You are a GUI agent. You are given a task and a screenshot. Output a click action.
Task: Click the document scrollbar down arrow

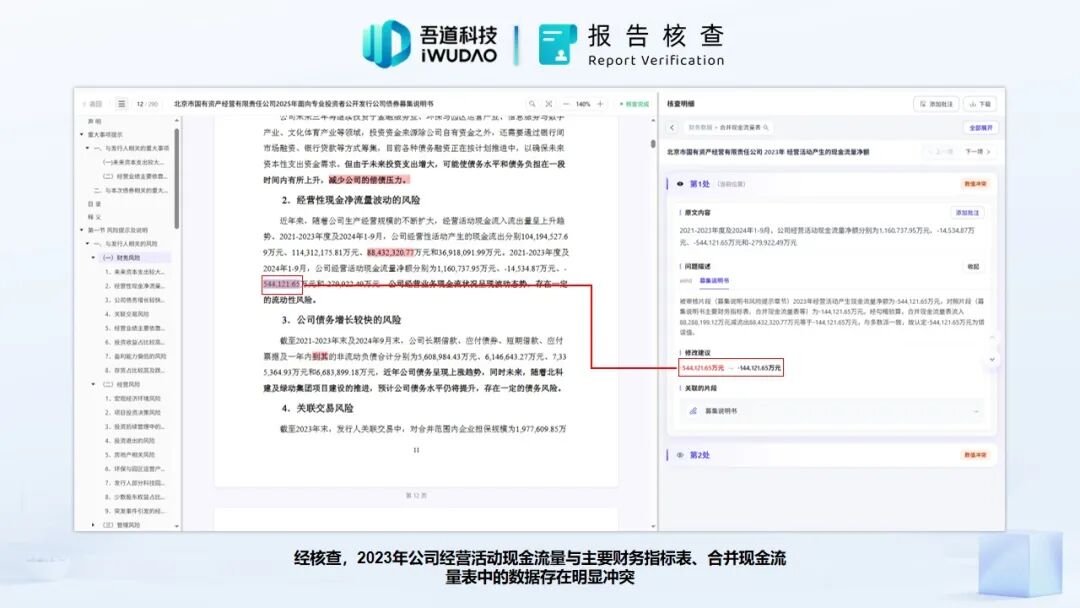[x=653, y=526]
